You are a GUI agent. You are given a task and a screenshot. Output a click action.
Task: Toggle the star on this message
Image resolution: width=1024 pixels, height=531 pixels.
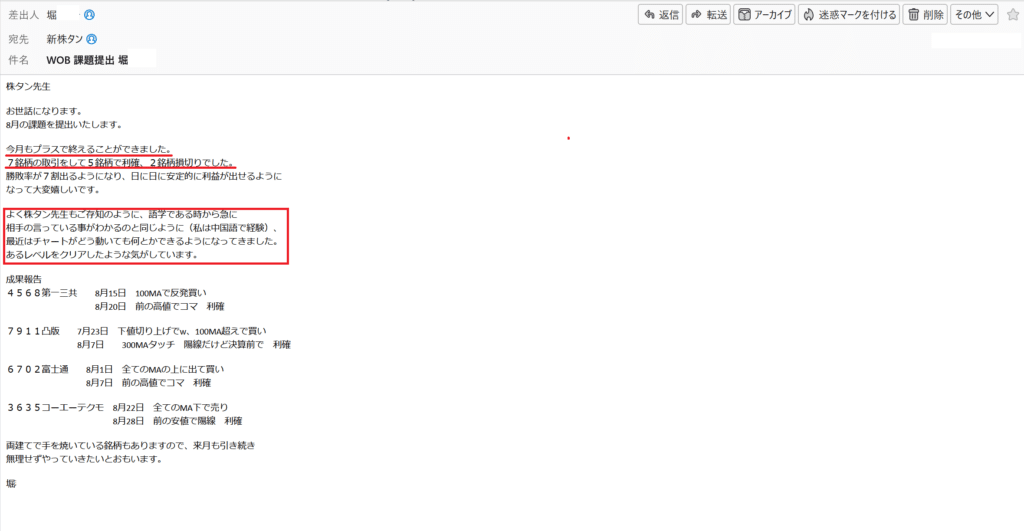1012,15
